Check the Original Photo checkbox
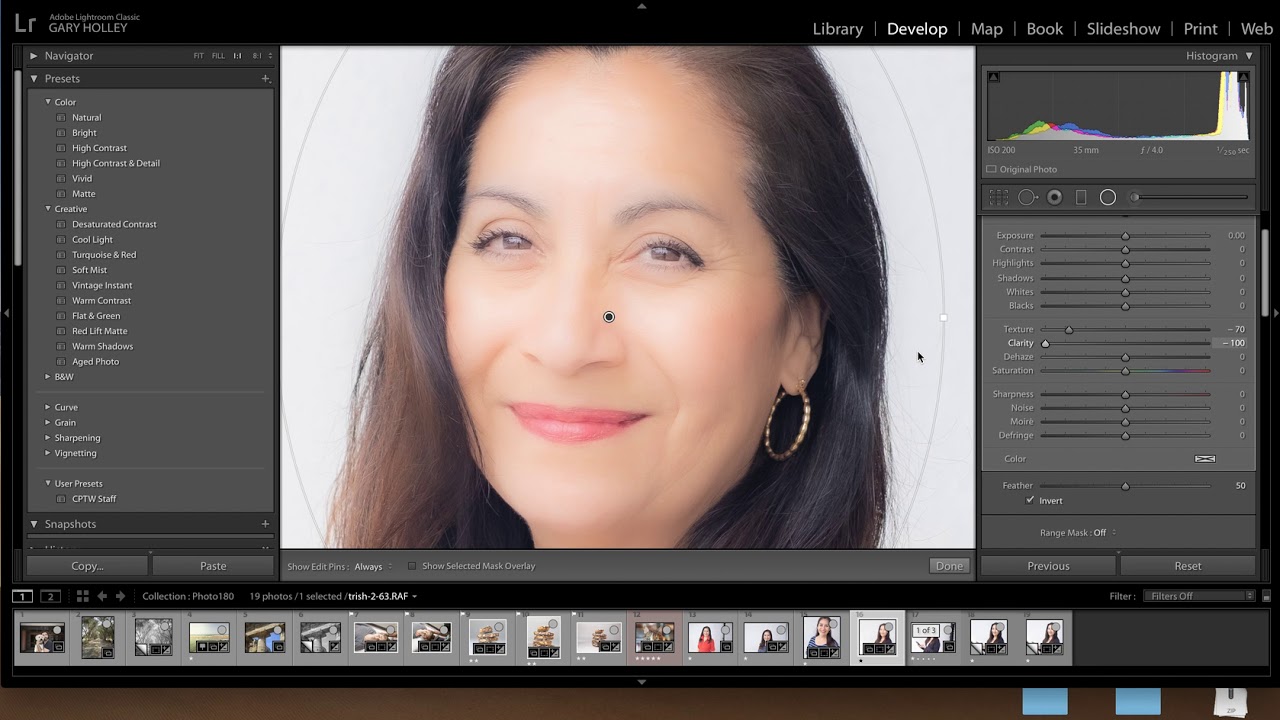The width and height of the screenshot is (1280, 720). click(x=992, y=170)
